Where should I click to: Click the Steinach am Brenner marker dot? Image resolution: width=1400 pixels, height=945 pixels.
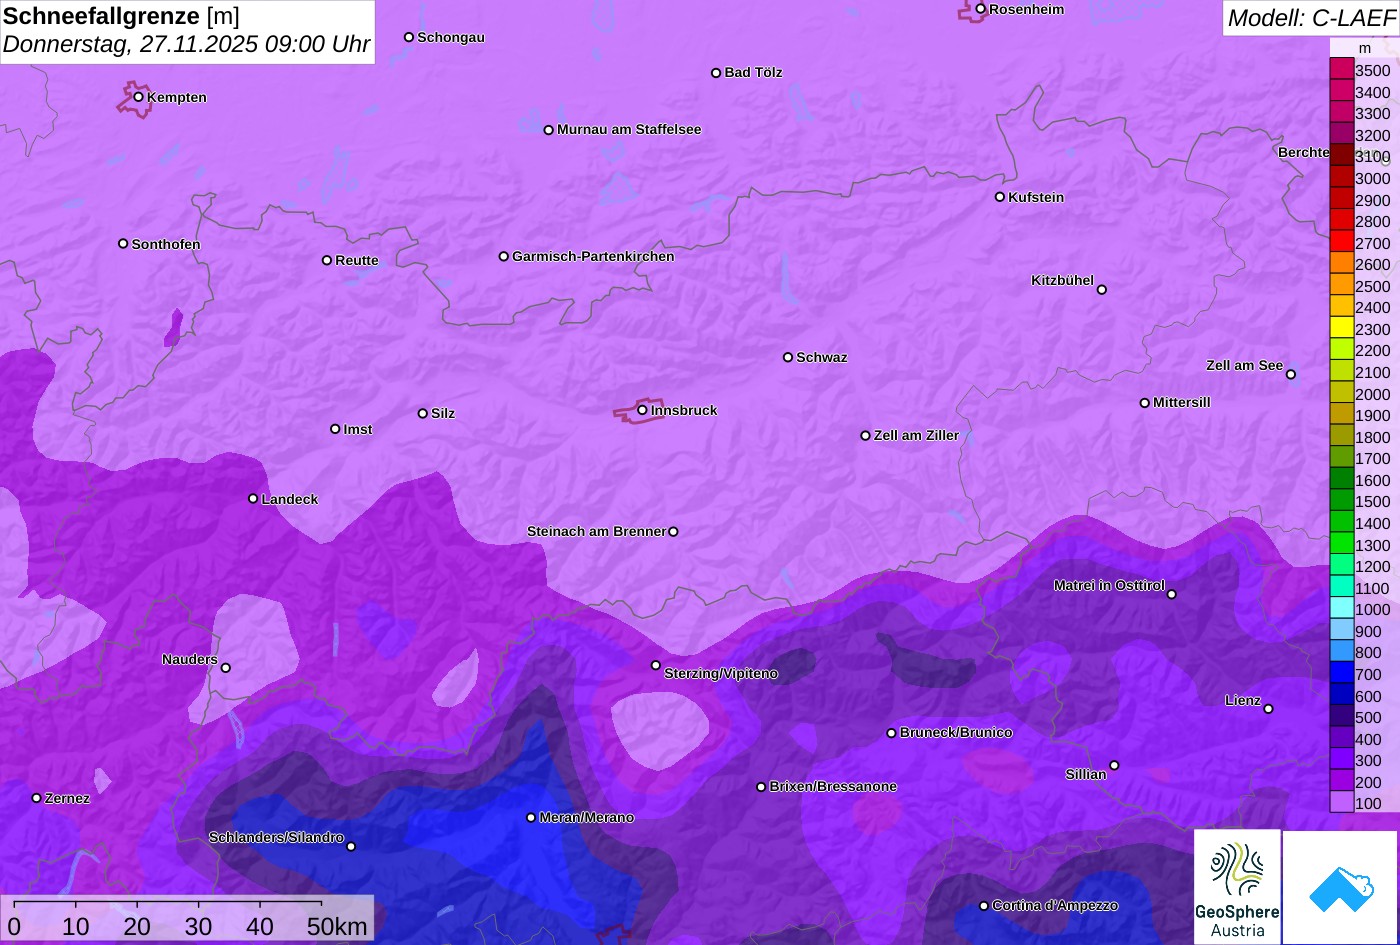click(x=673, y=532)
